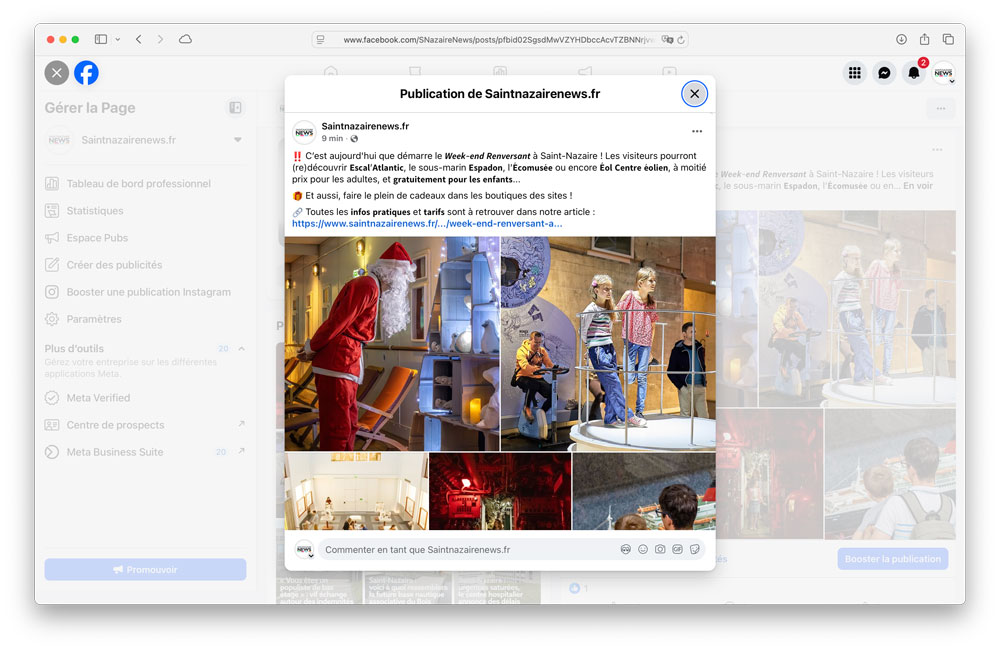Viewport: 1000px width, 650px height.
Task: Open the Safari sidebar chevron dropdown
Action: click(118, 39)
